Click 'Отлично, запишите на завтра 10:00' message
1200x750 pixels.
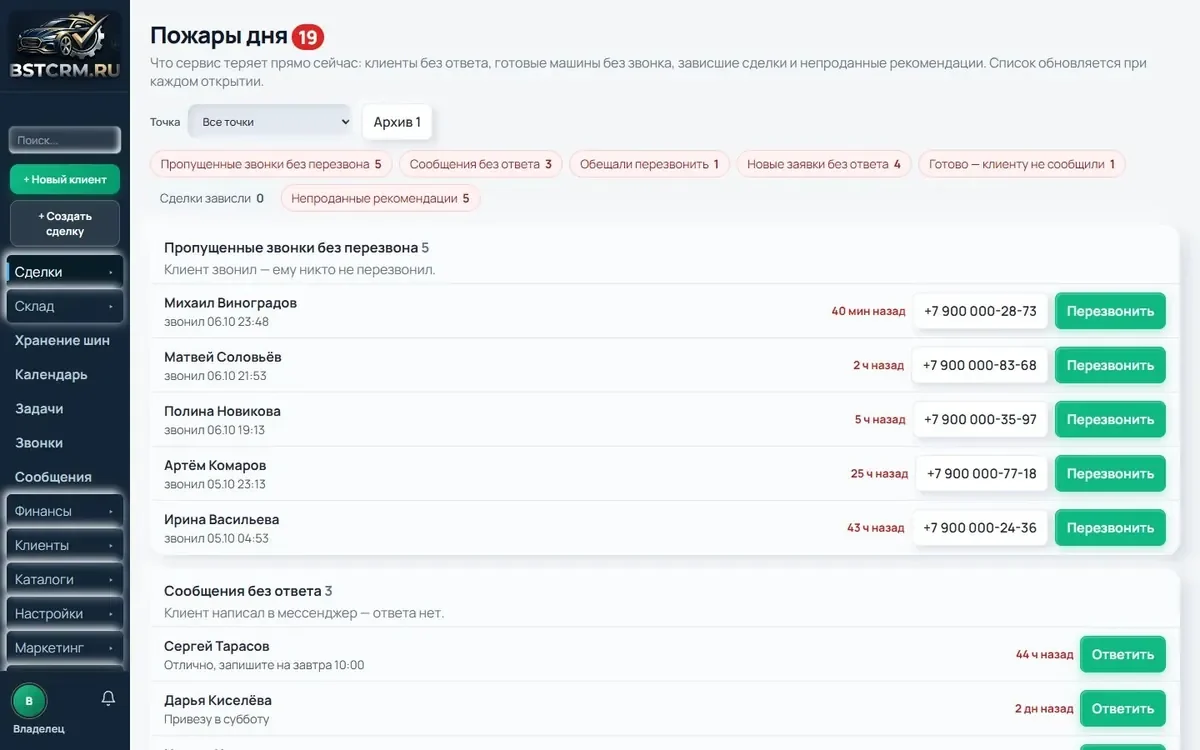(x=264, y=665)
